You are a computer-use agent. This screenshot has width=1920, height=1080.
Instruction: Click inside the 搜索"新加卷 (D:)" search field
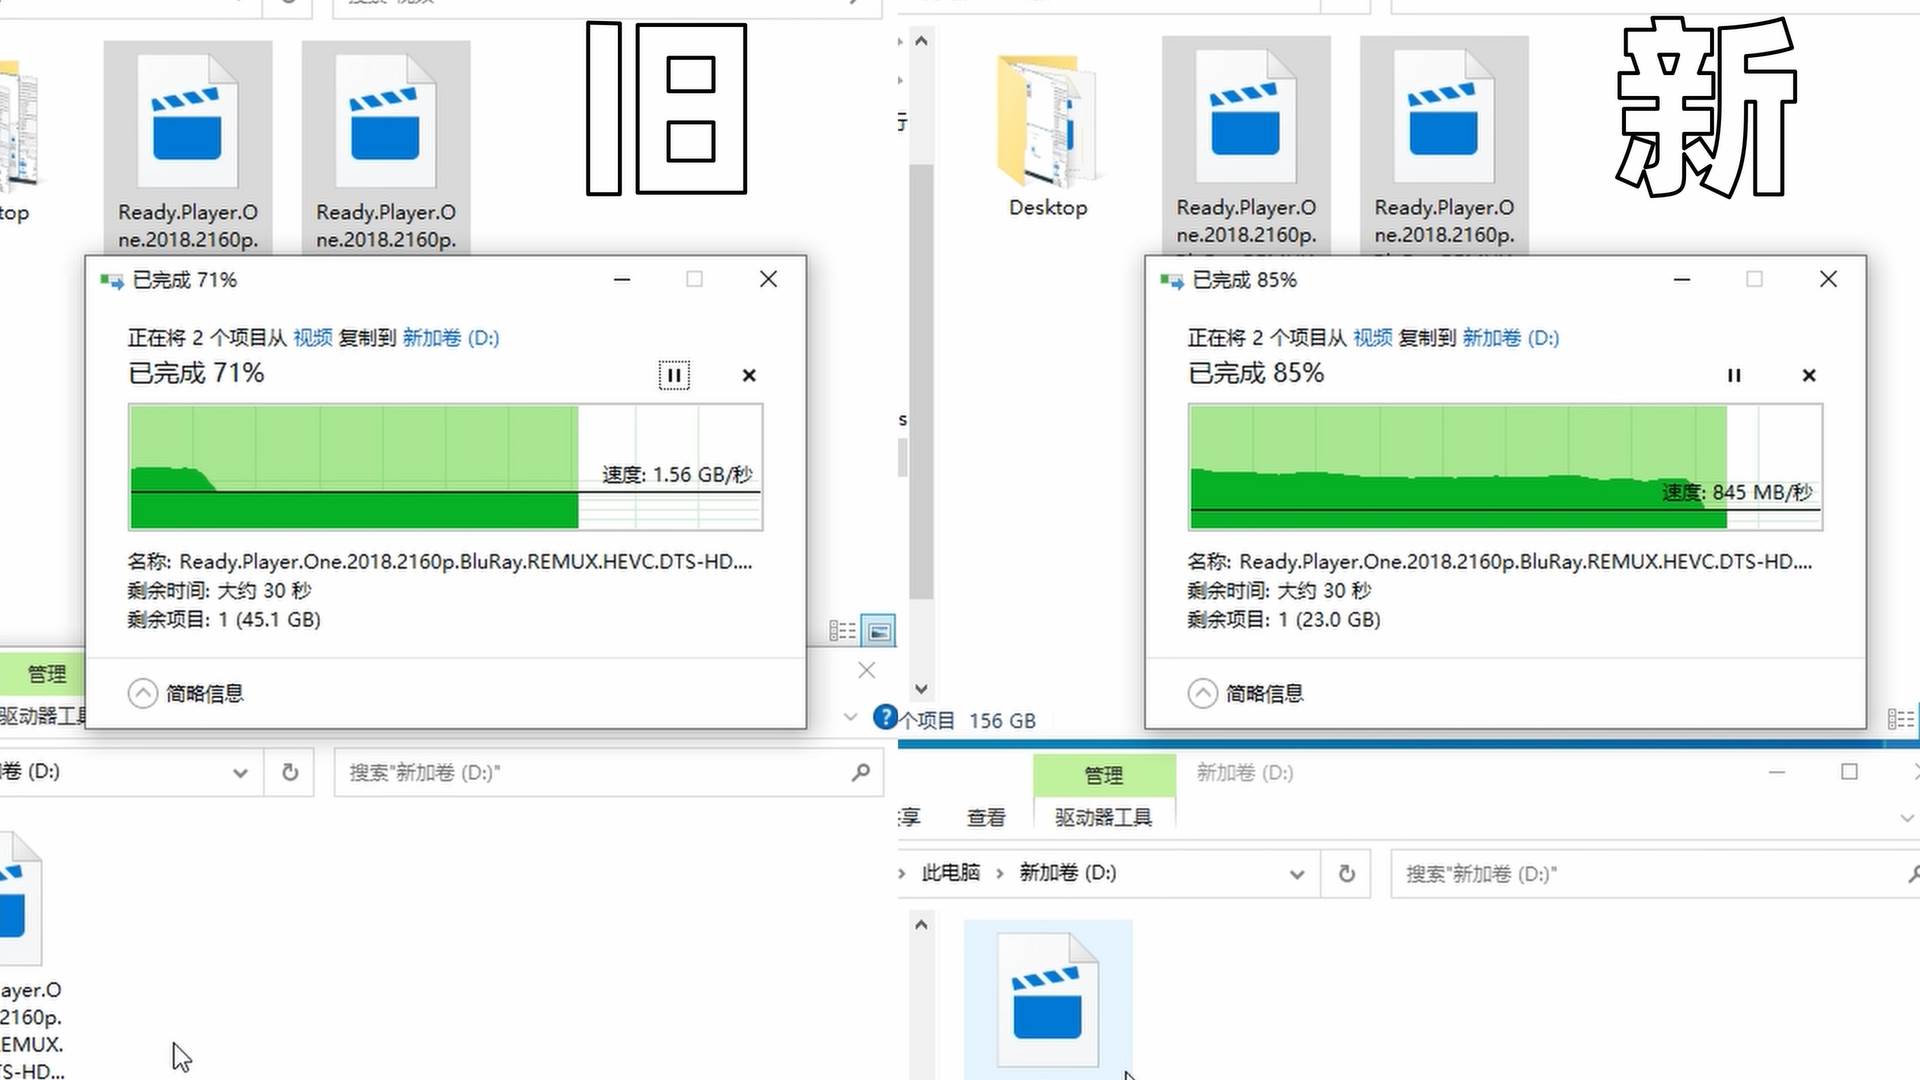(1600, 873)
